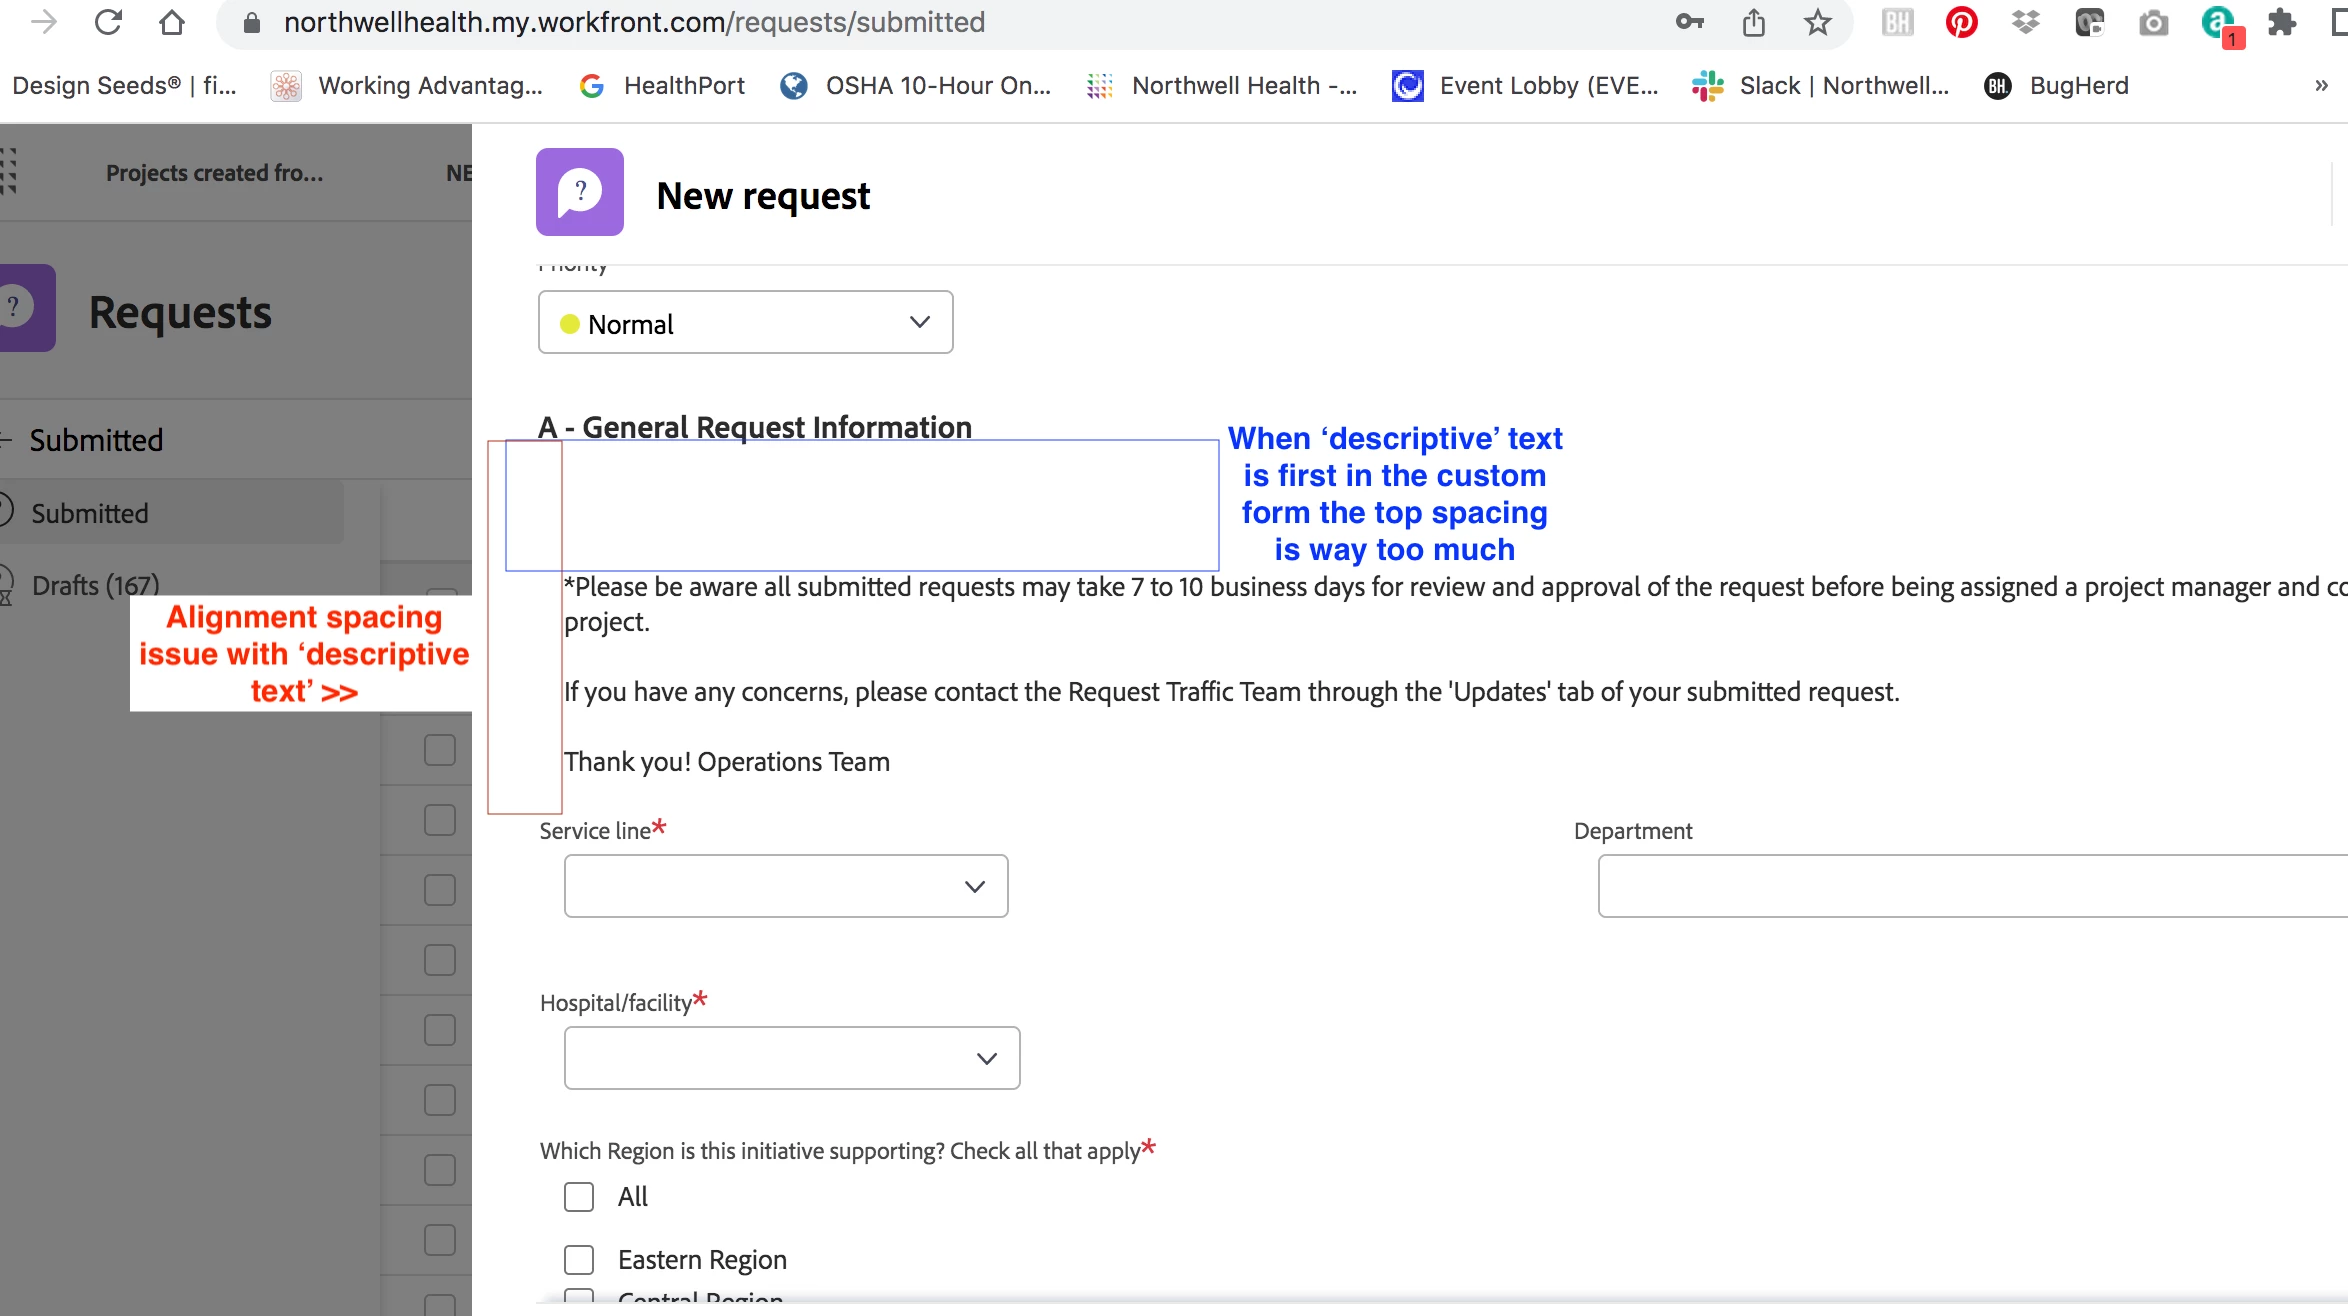Expand the Hospital/facility dropdown
The width and height of the screenshot is (2348, 1316).
[x=791, y=1059]
